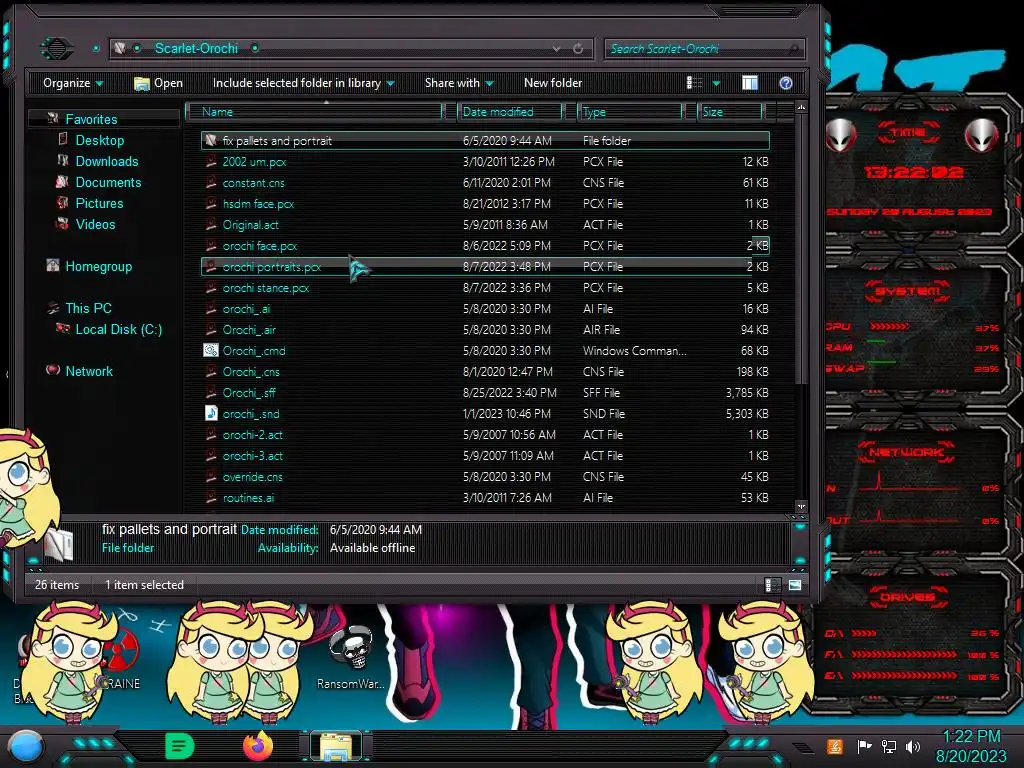Open Videos in the navigation pane
The height and width of the screenshot is (768, 1024).
(95, 224)
